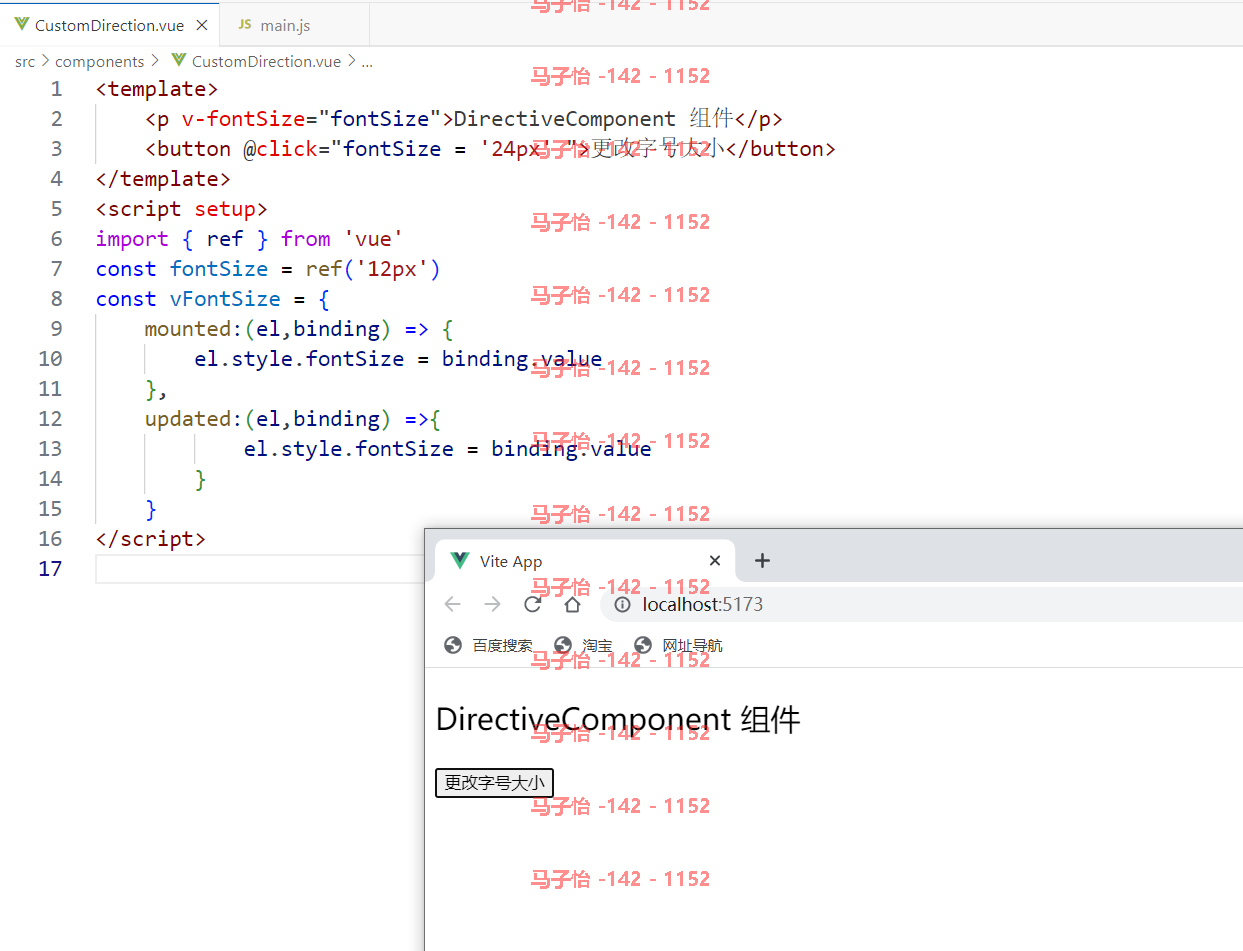Click line number 1 in the gutter

coord(56,89)
